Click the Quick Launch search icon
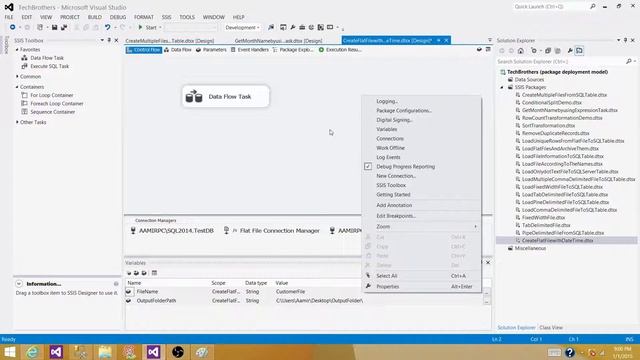Viewport: 640px width, 360px height. point(593,7)
